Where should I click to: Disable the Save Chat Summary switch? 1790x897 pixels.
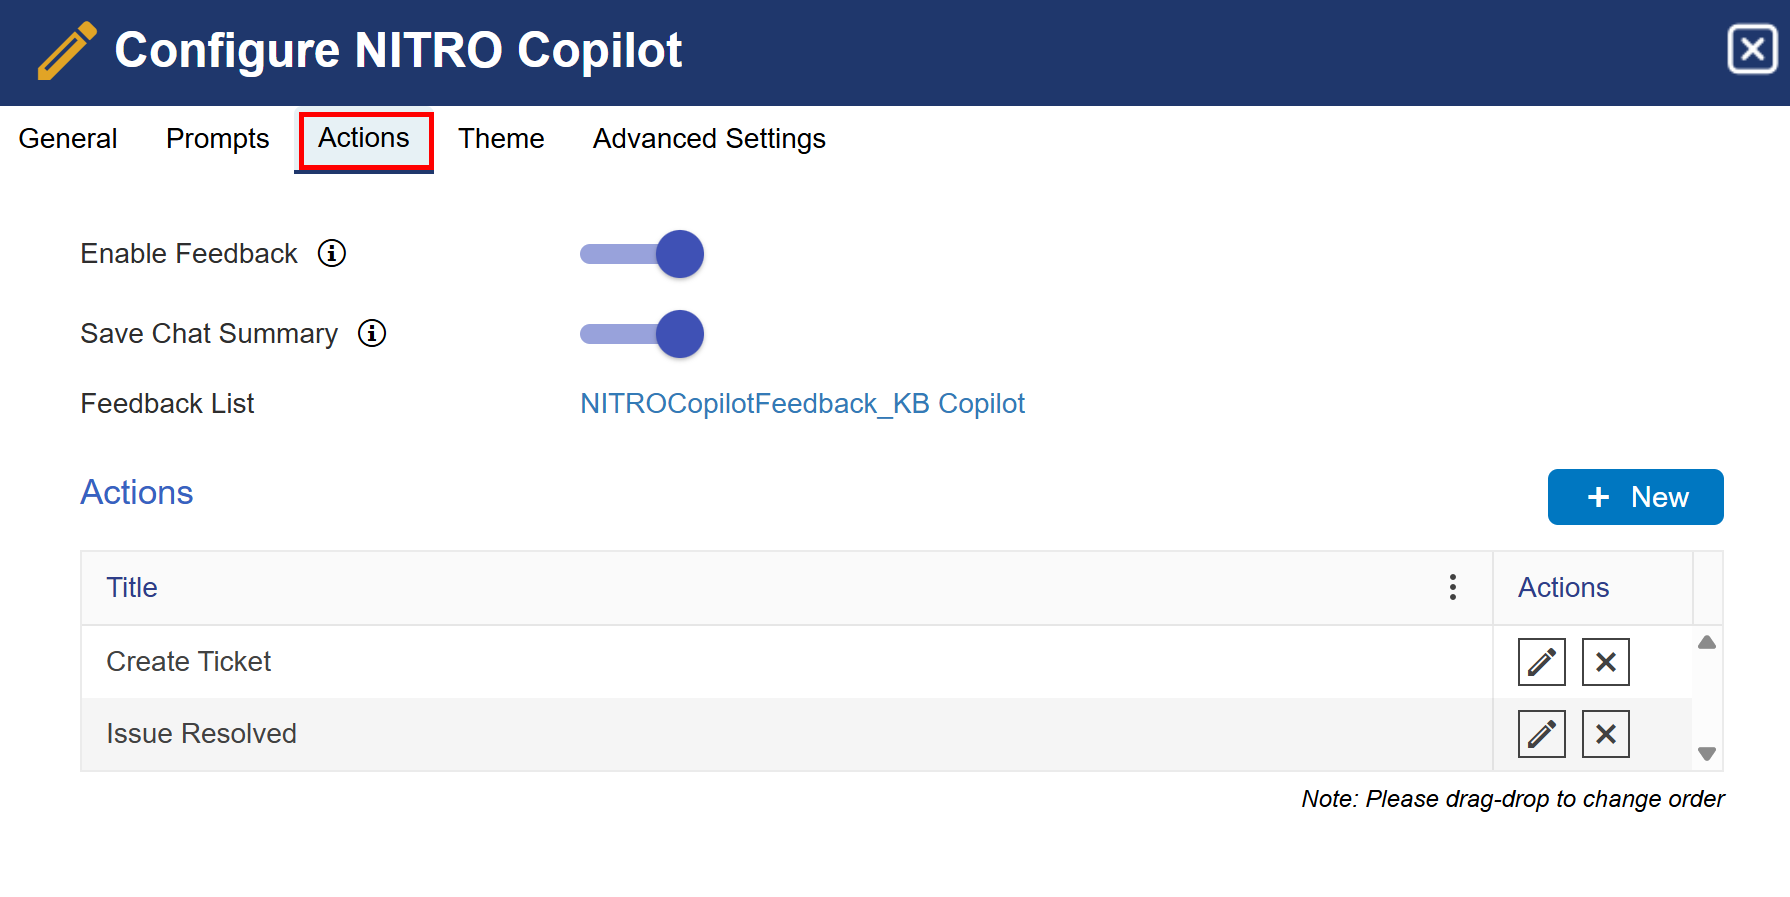coord(642,334)
